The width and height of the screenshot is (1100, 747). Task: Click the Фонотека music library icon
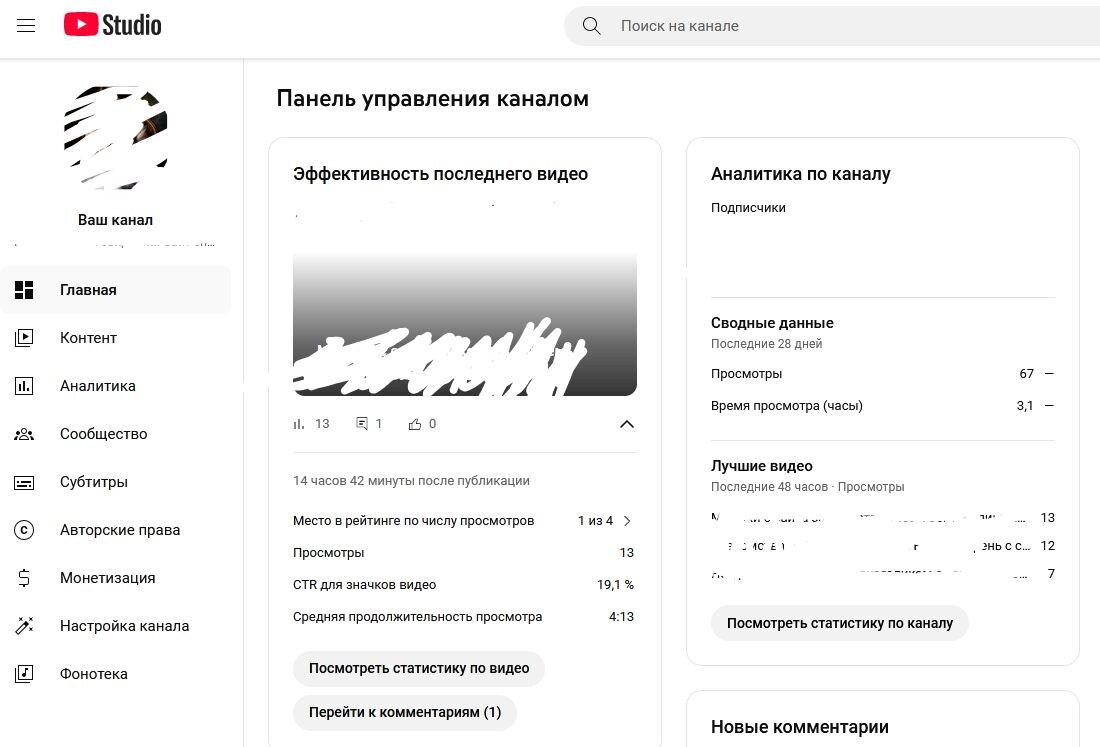coord(24,674)
